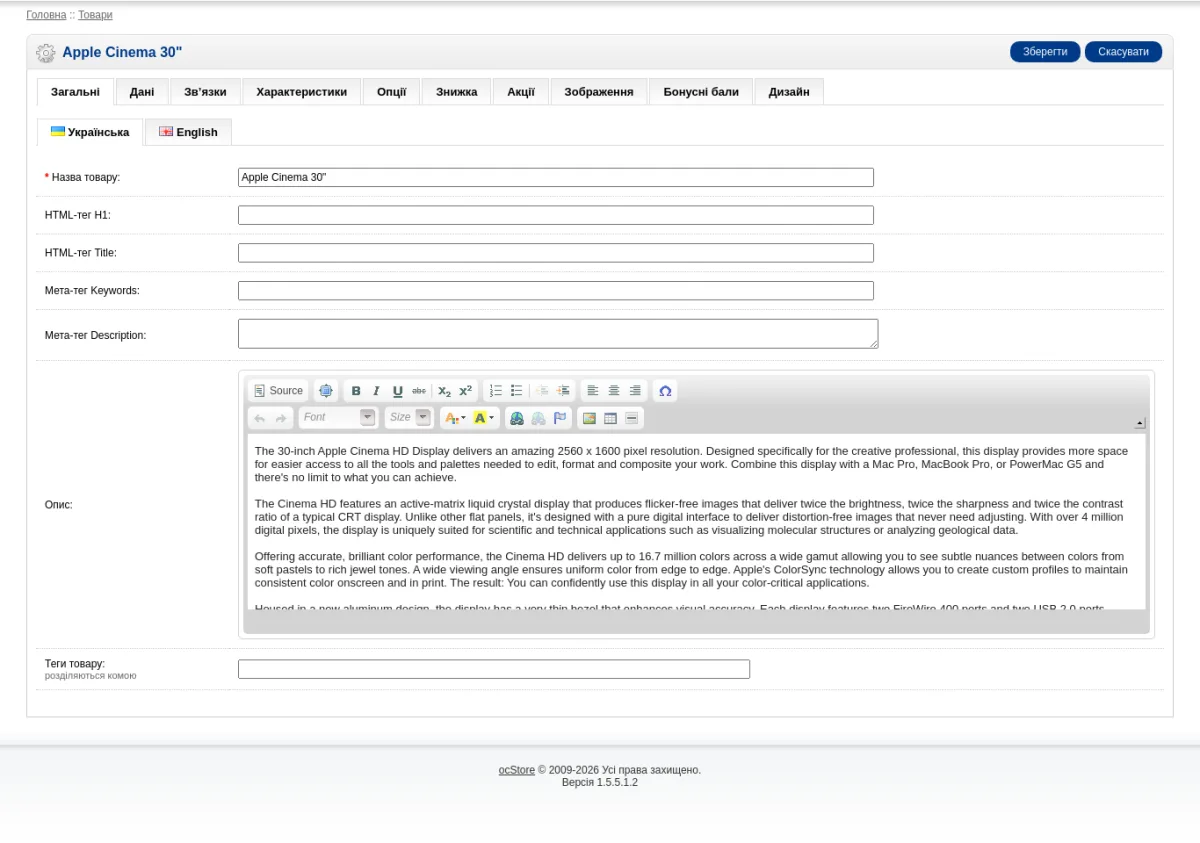Viewport: 1200px width, 843px height.
Task: Insert an image into the description
Action: tap(589, 418)
